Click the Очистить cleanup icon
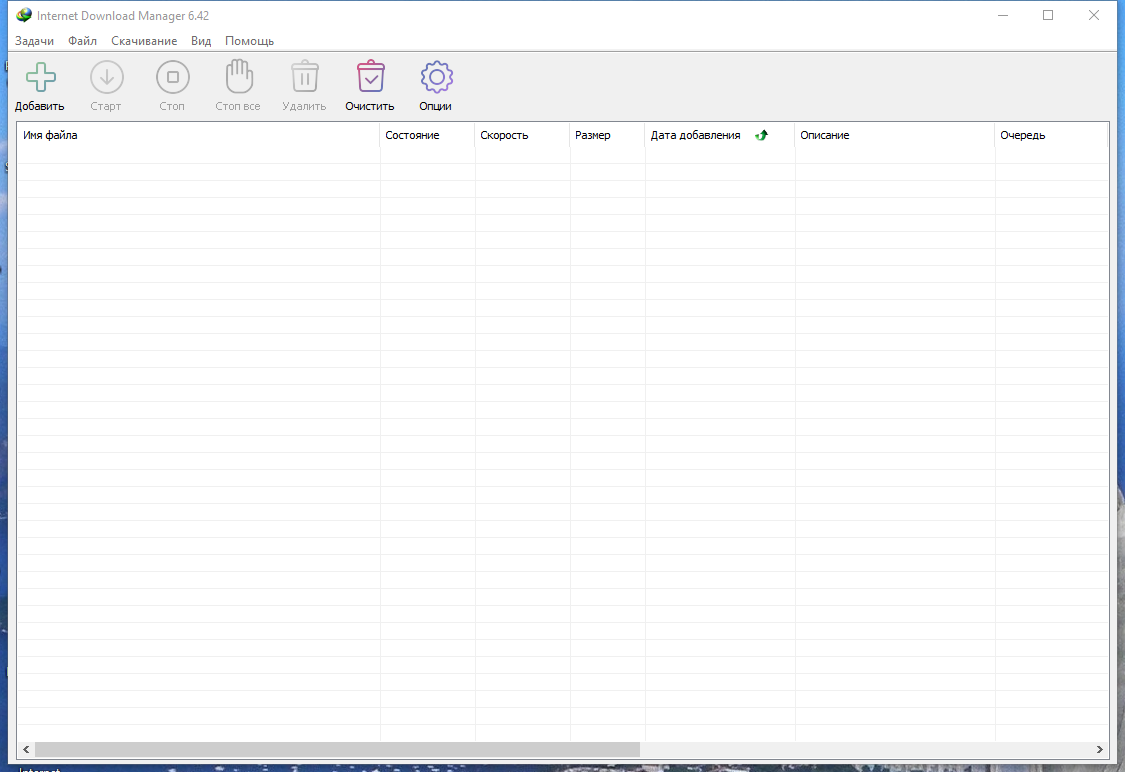 pyautogui.click(x=370, y=77)
